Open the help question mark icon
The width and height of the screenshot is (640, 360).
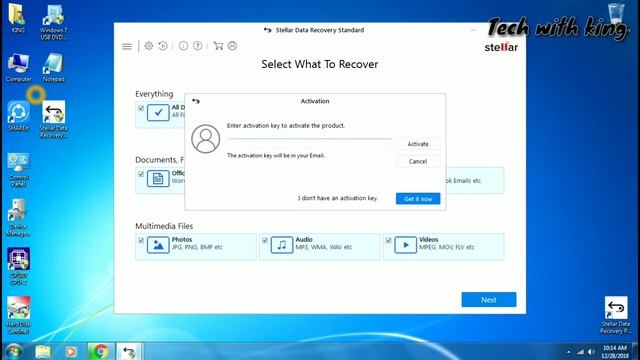pos(198,46)
